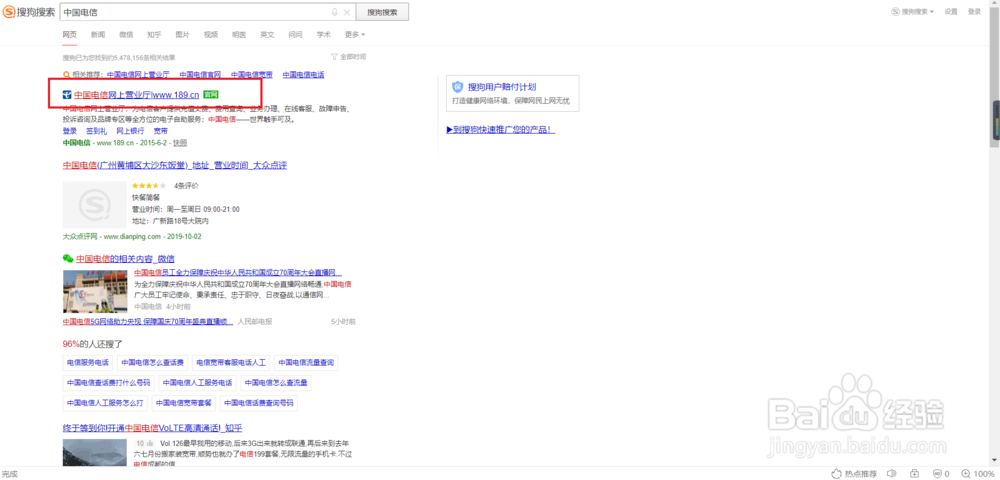Open 中国电信的相关内容_微信 result

coord(126,259)
